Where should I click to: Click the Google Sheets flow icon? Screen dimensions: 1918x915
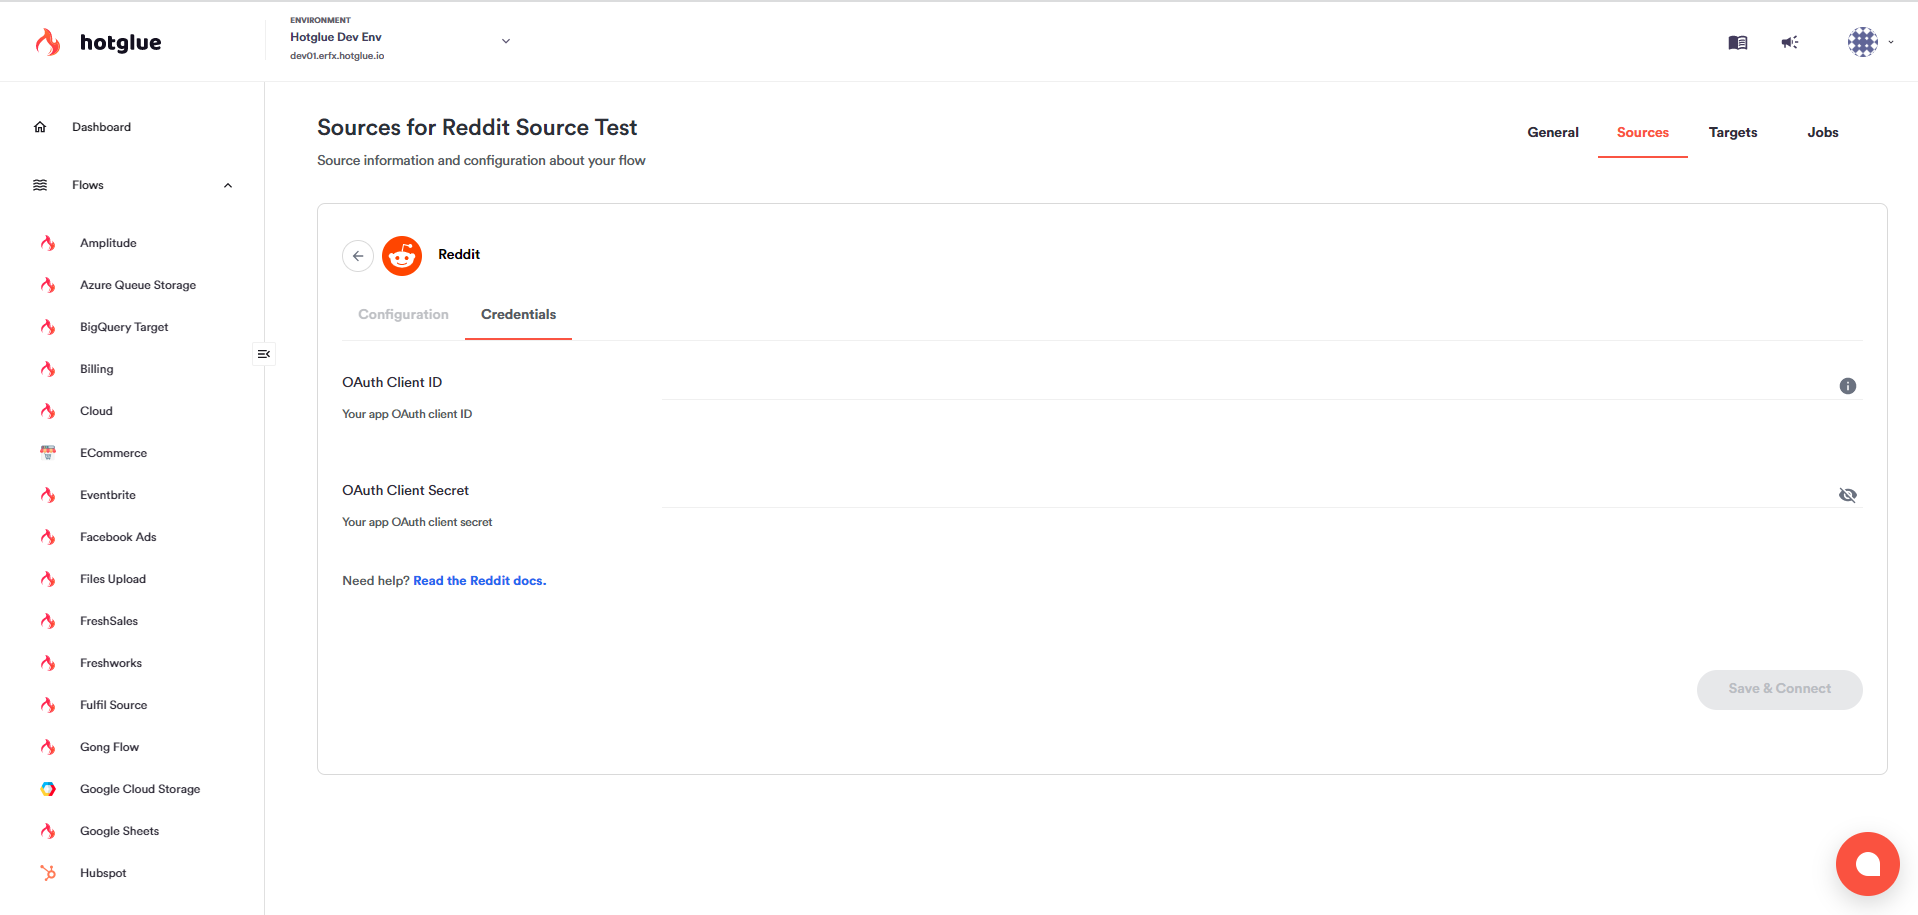48,831
